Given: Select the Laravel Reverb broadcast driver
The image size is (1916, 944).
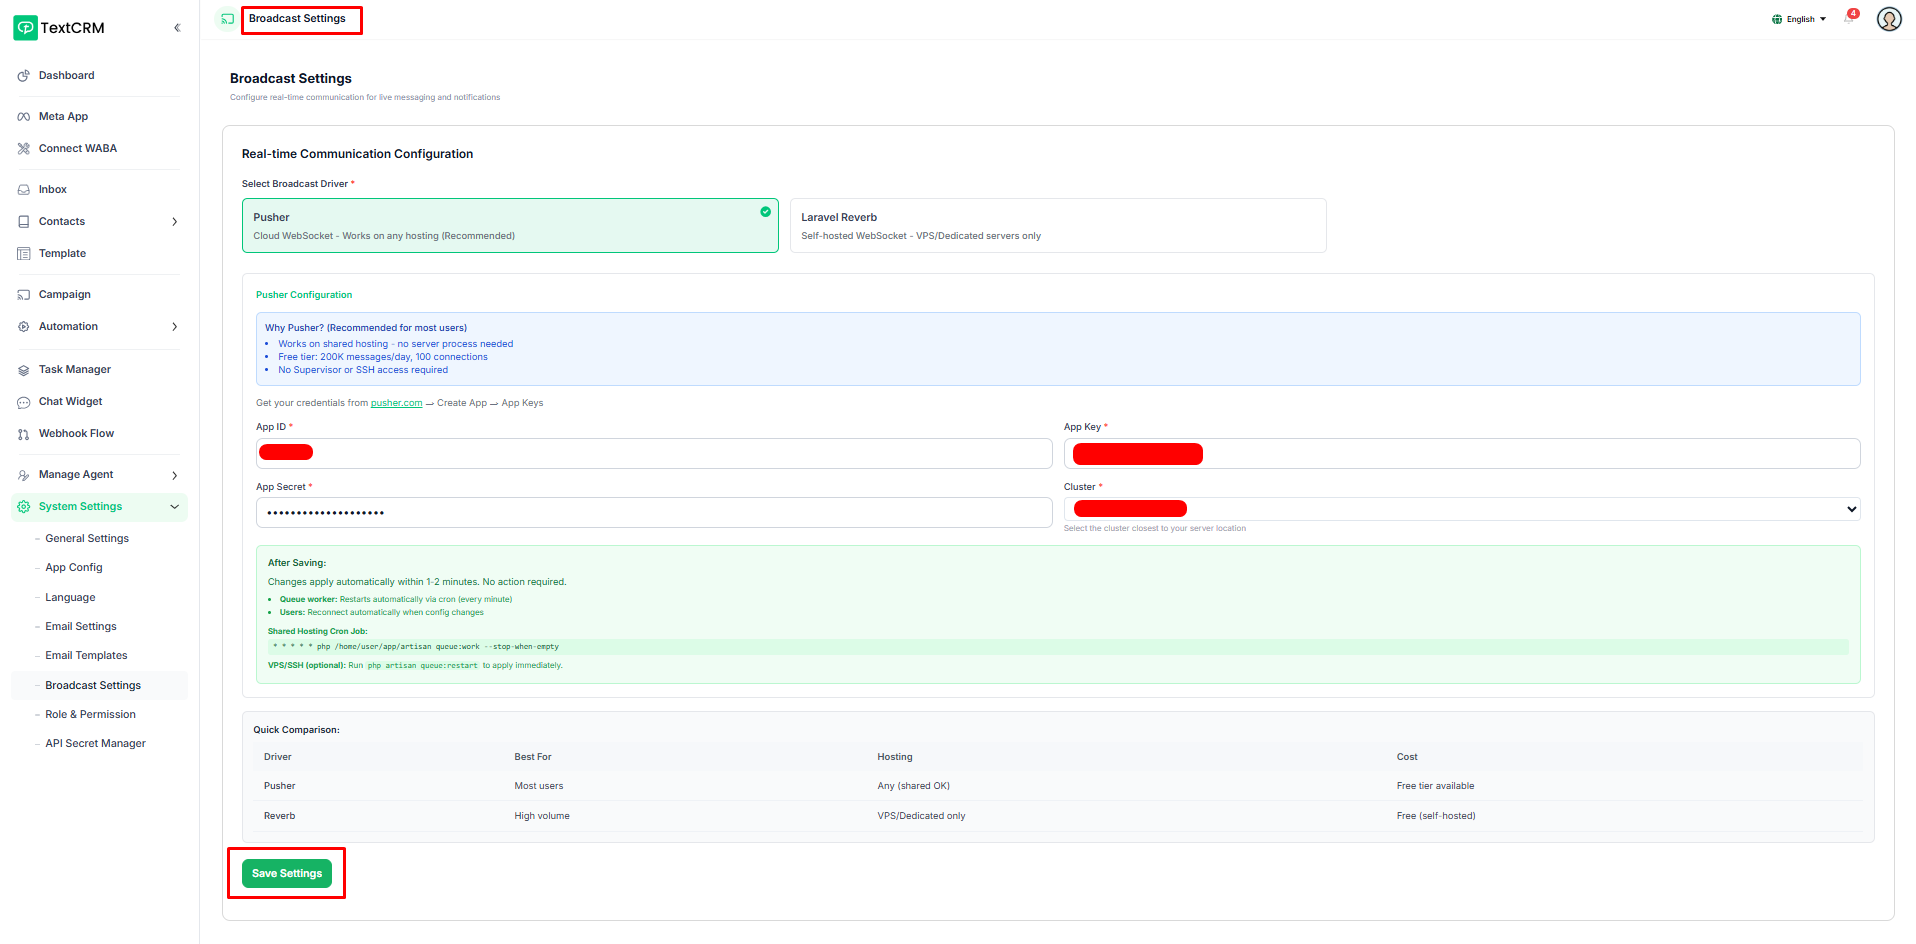Looking at the screenshot, I should point(1057,226).
